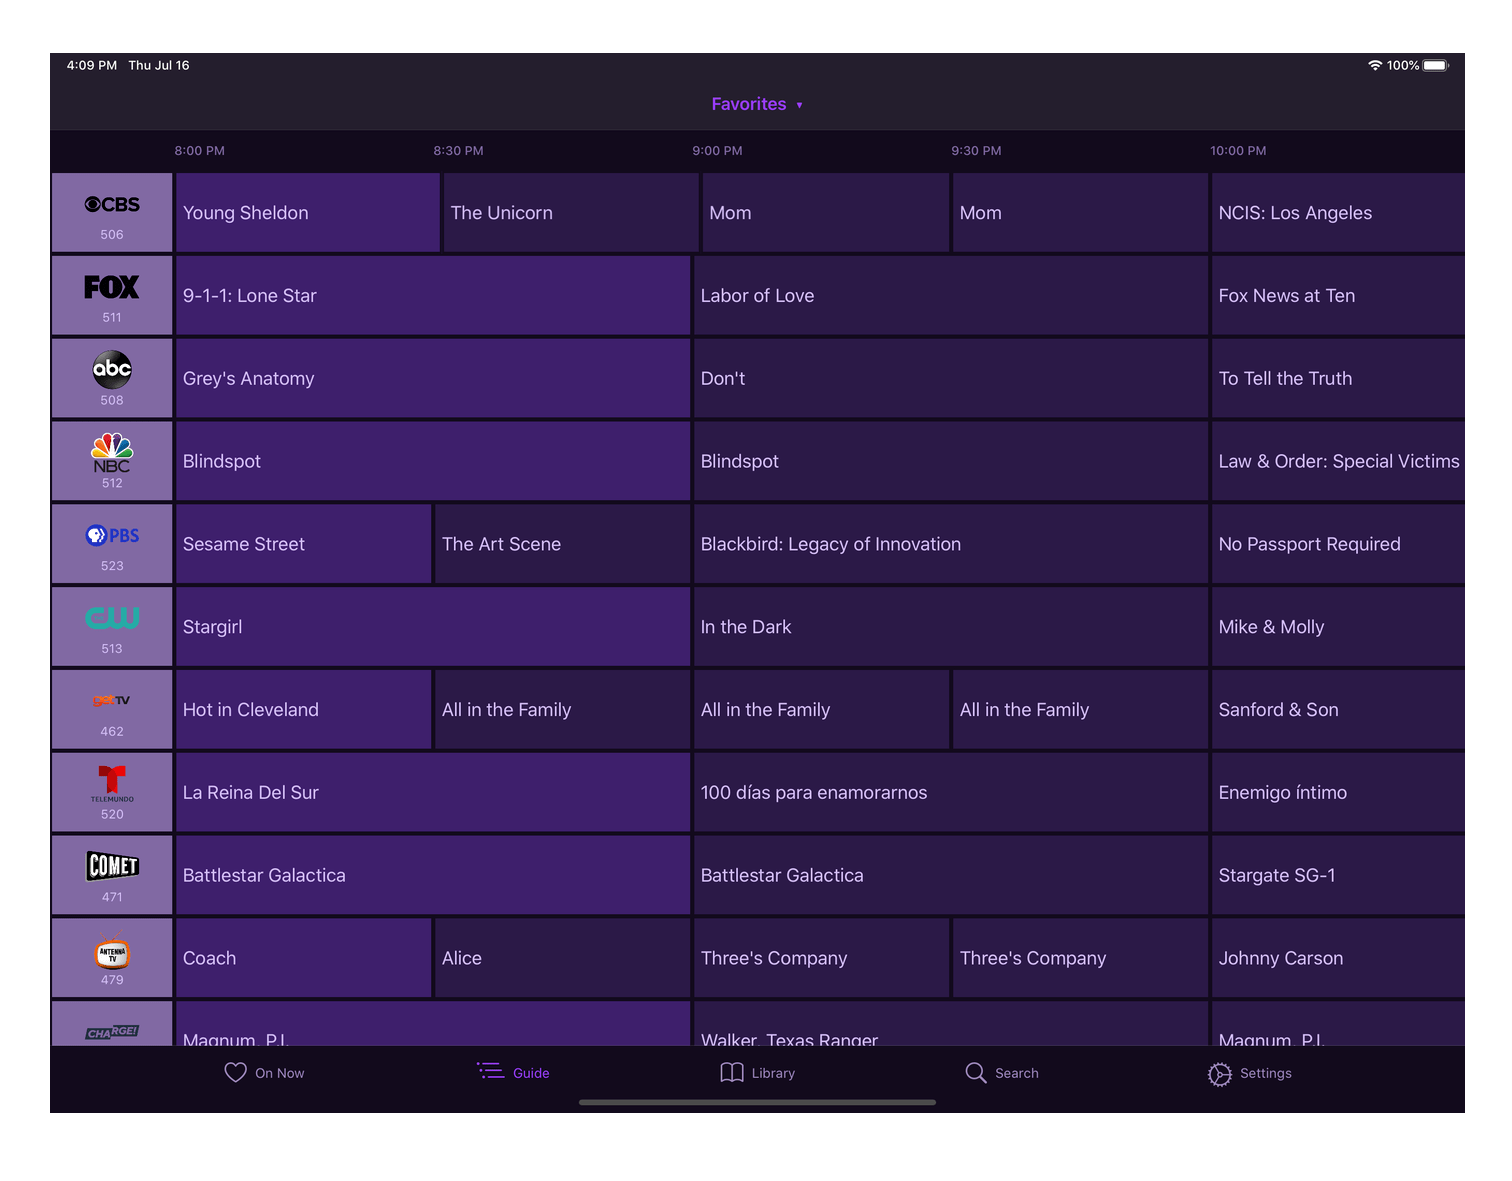This screenshot has height=1181, width=1512.
Task: Select channel 462 logo
Action: coord(112,700)
